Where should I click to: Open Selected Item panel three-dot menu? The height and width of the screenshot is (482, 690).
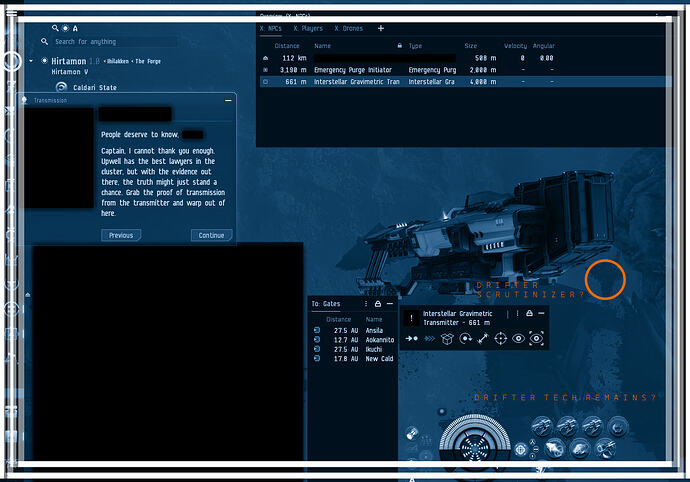(x=518, y=313)
